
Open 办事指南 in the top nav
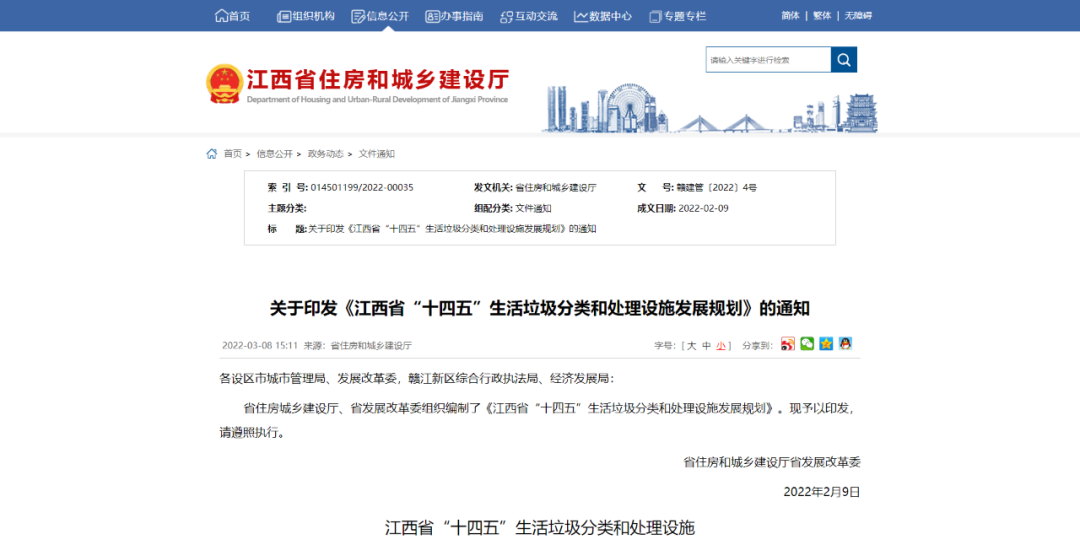click(454, 16)
